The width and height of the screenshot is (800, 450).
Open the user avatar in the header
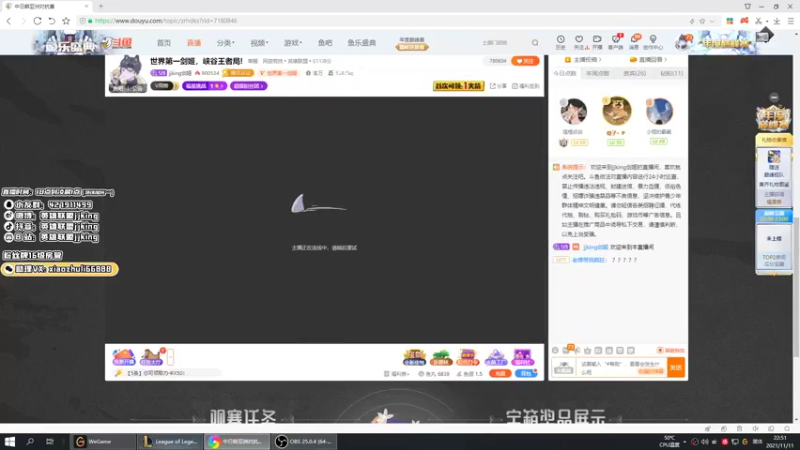coord(683,43)
